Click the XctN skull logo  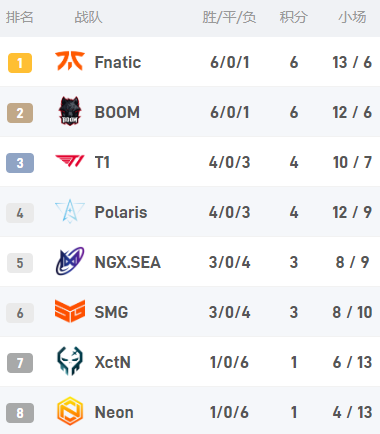coord(70,361)
